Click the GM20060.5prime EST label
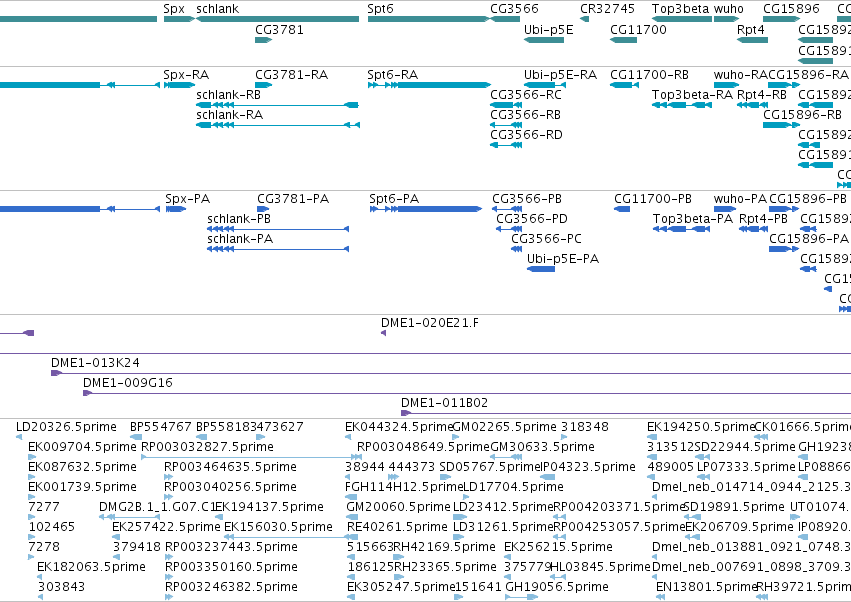Screen dimensions: 851x602 point(398,508)
